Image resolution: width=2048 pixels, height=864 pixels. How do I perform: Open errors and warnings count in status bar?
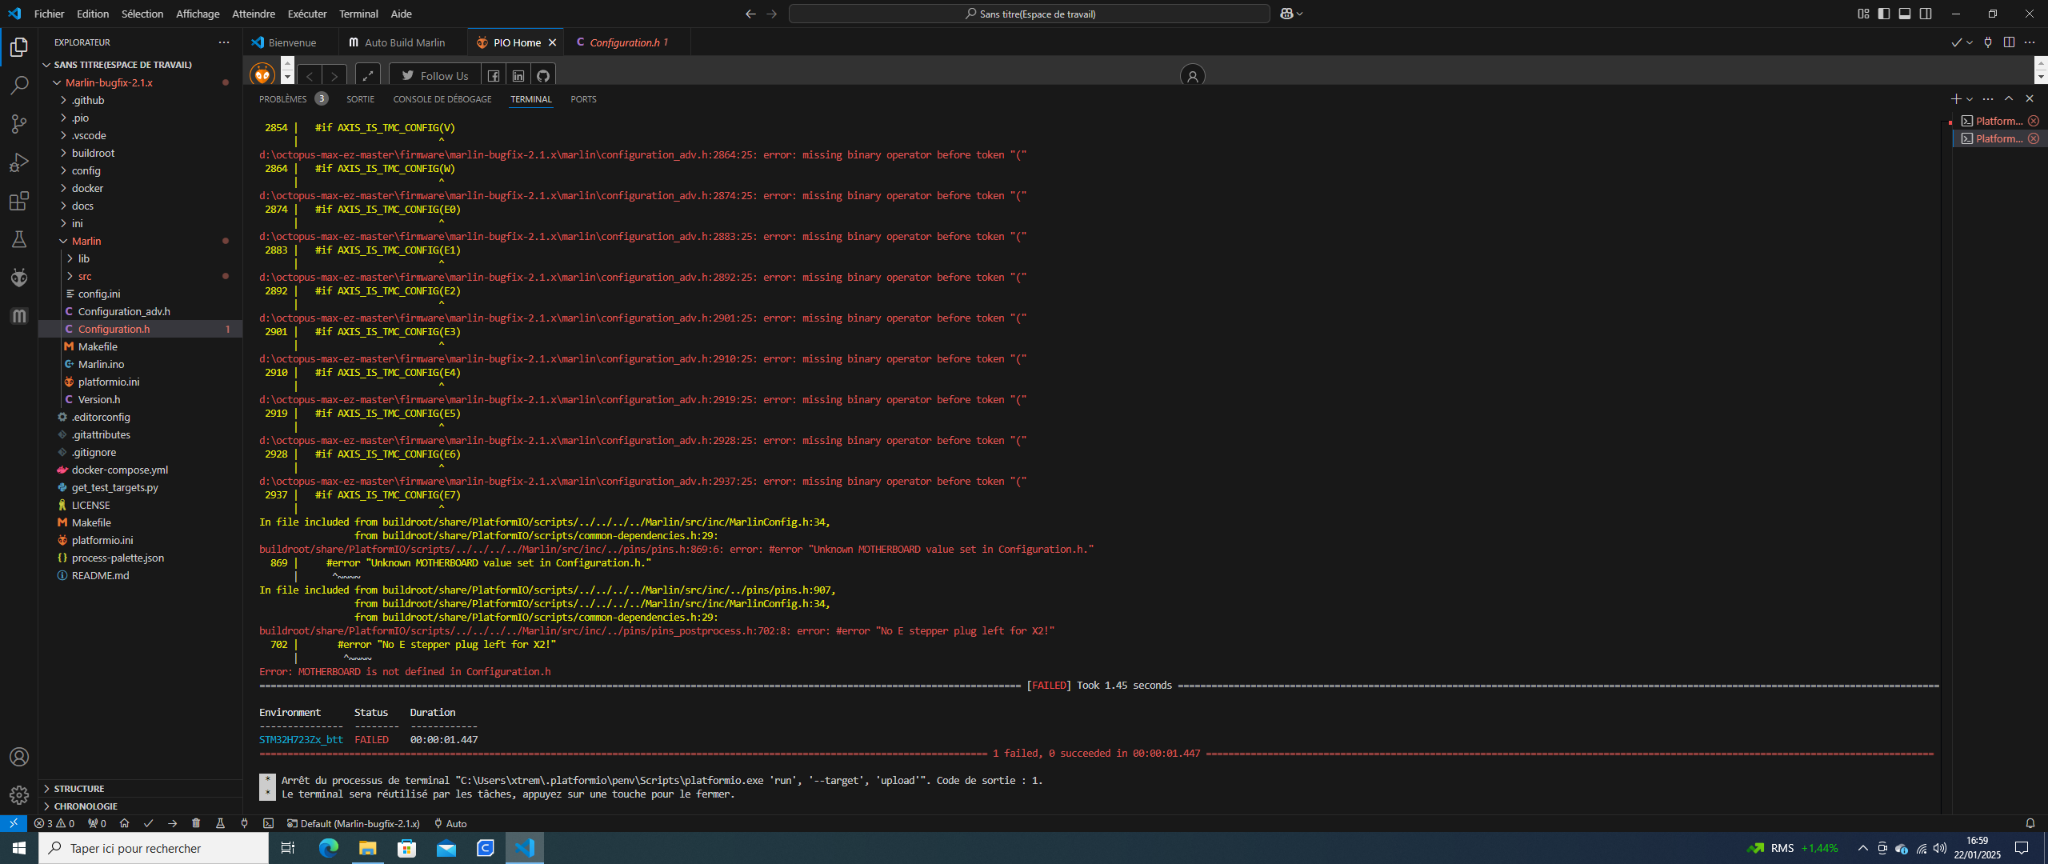point(54,824)
